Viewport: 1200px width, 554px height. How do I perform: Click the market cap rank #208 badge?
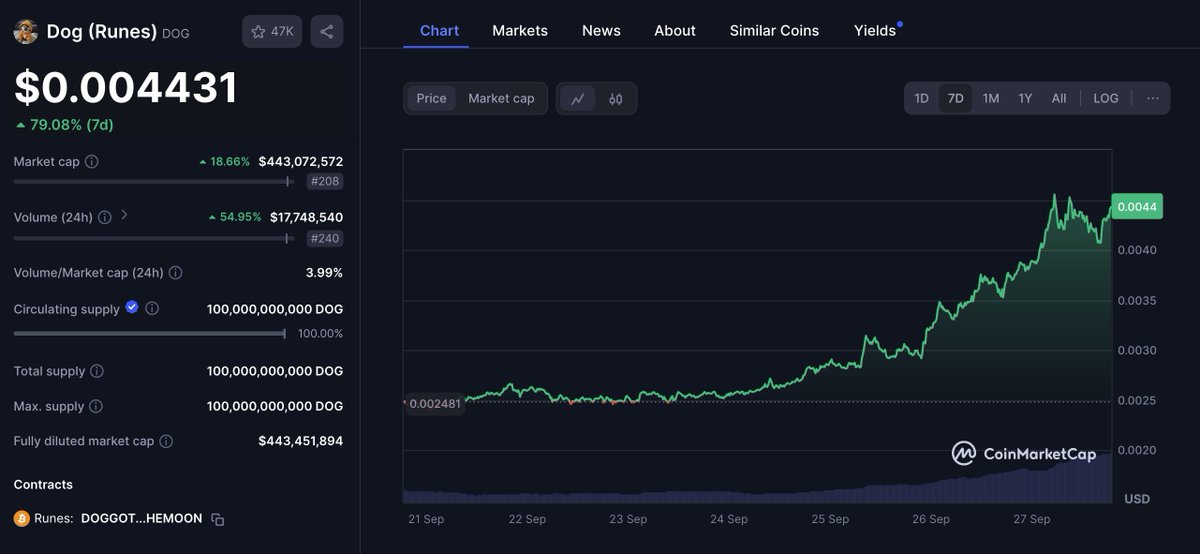pyautogui.click(x=325, y=182)
